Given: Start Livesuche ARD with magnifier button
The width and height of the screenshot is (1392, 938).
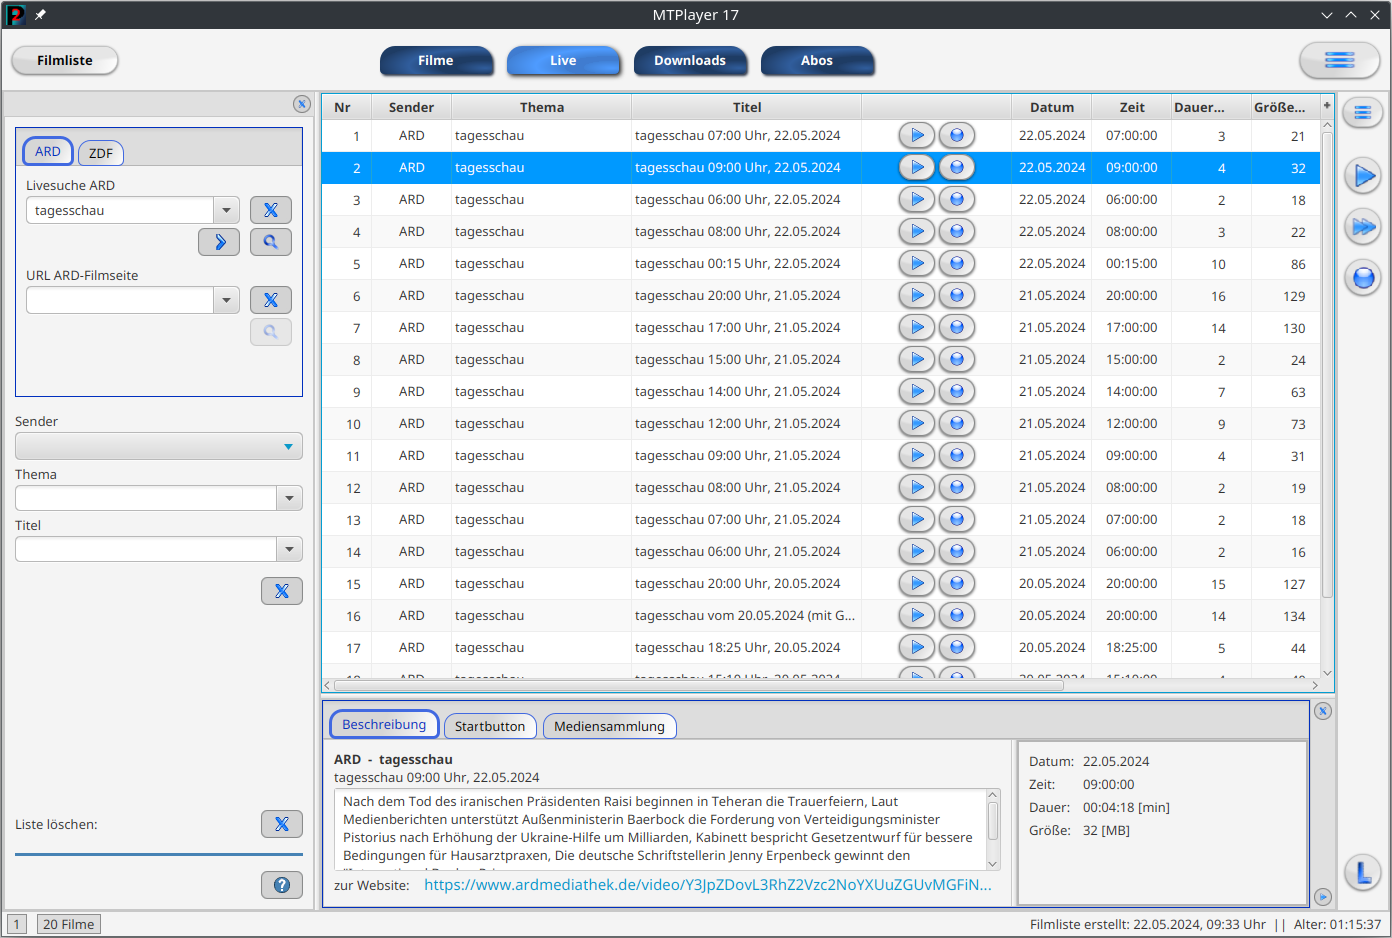Looking at the screenshot, I should tap(271, 242).
